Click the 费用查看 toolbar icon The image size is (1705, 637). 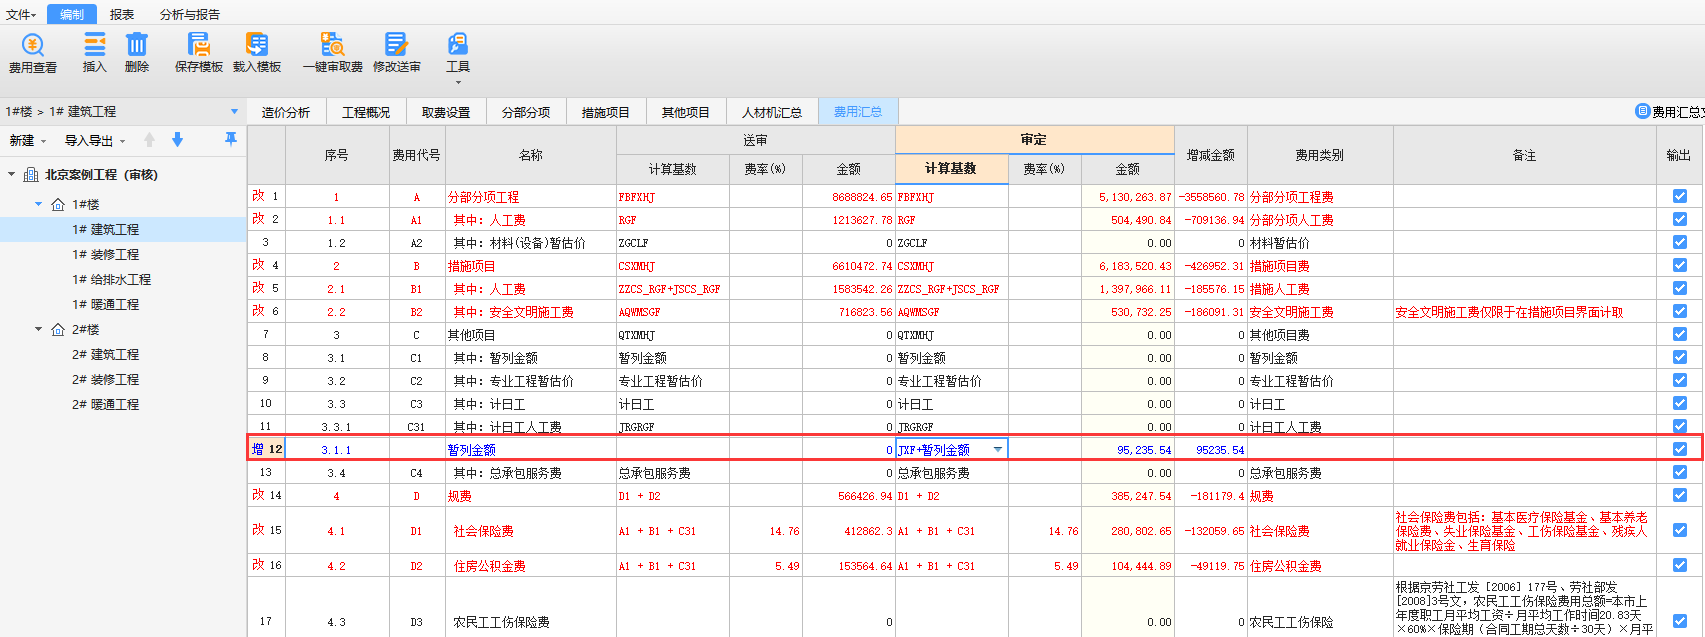click(x=33, y=46)
